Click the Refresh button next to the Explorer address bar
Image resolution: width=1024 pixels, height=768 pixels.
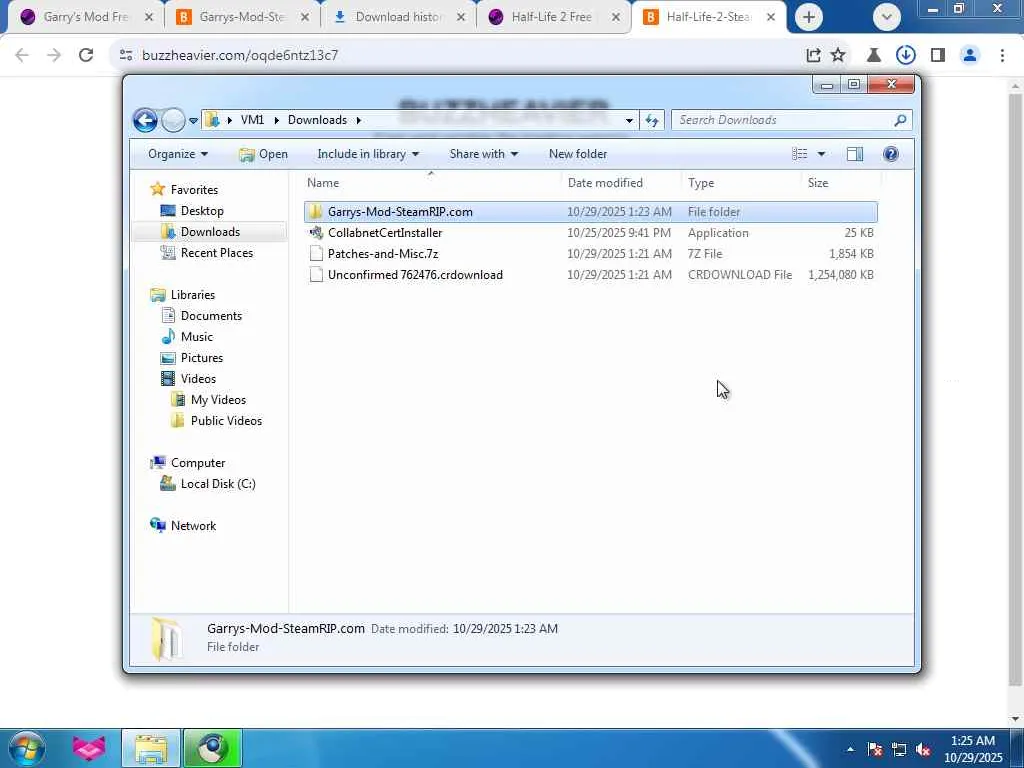(652, 120)
